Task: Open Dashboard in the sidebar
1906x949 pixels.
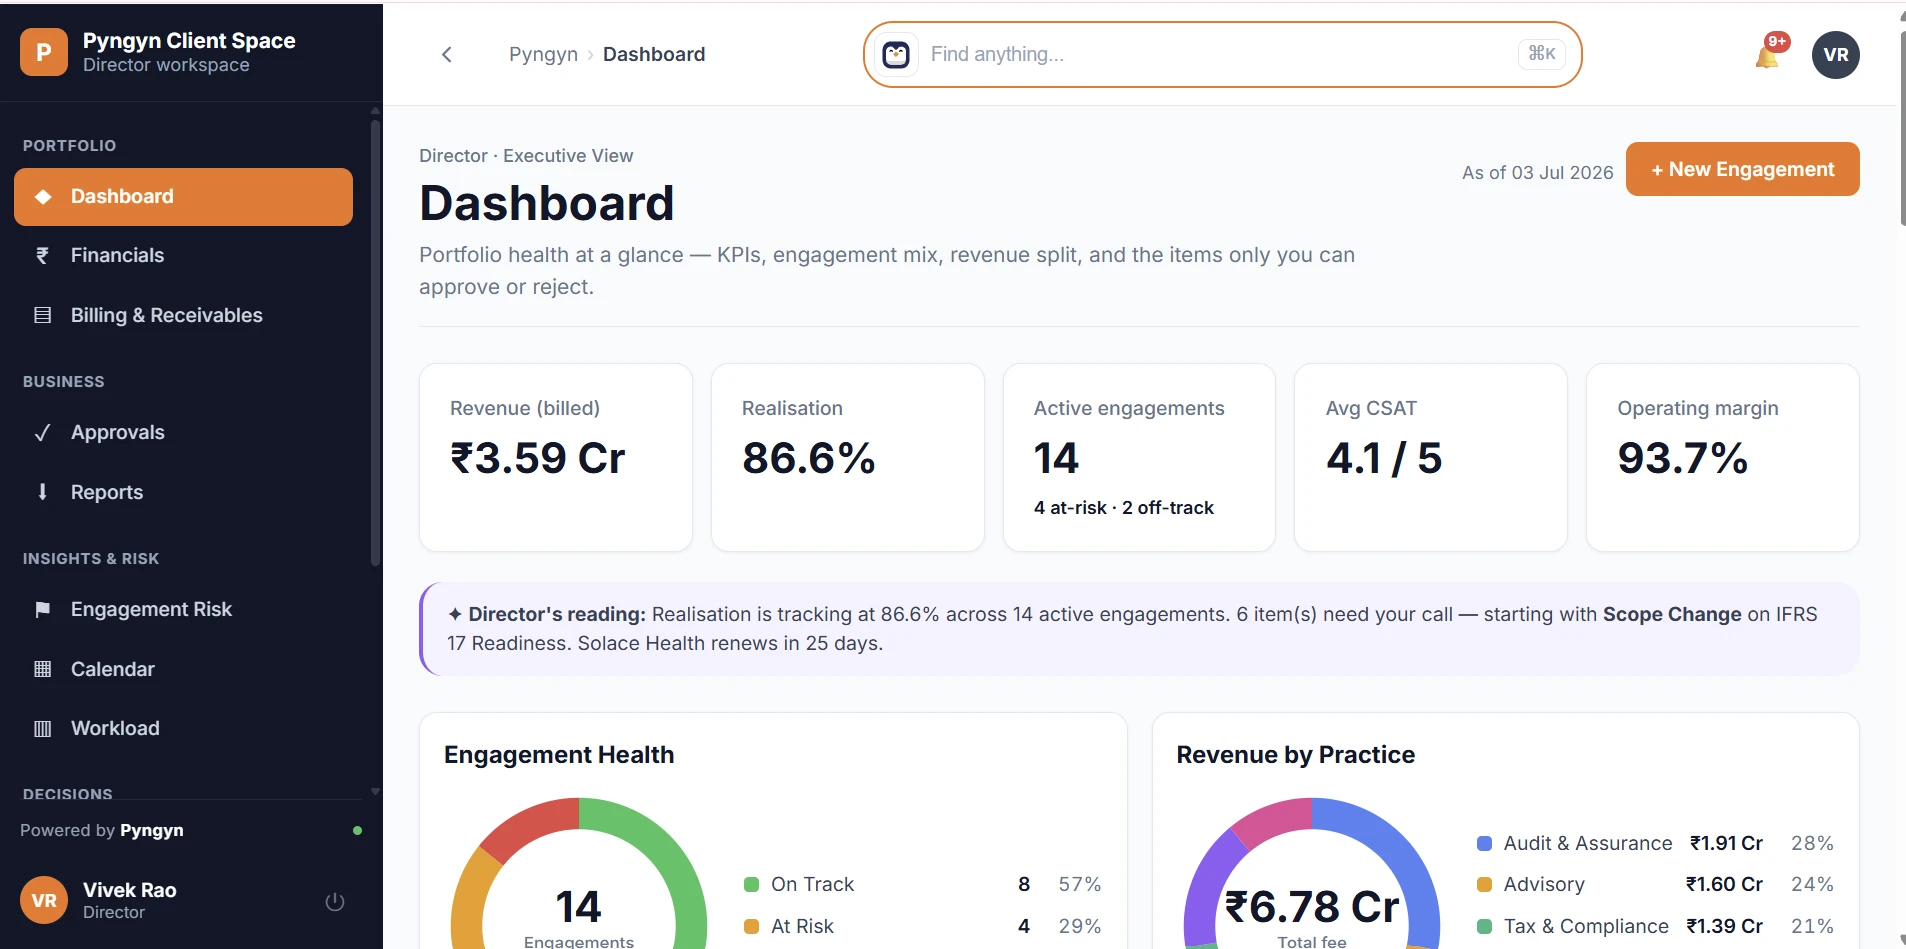Action: tap(183, 197)
